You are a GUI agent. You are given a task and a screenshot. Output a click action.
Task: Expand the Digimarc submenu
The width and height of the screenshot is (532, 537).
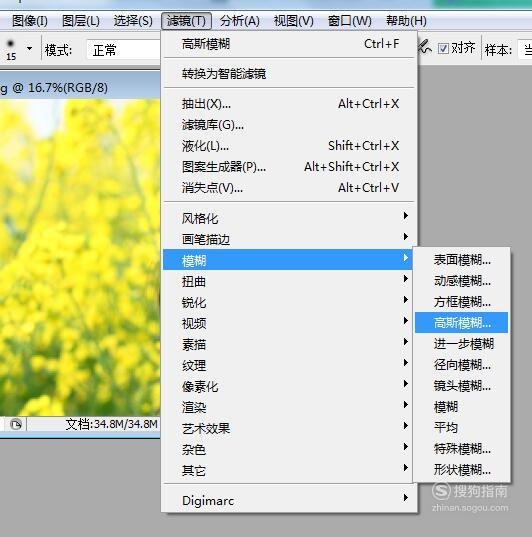[x=289, y=500]
